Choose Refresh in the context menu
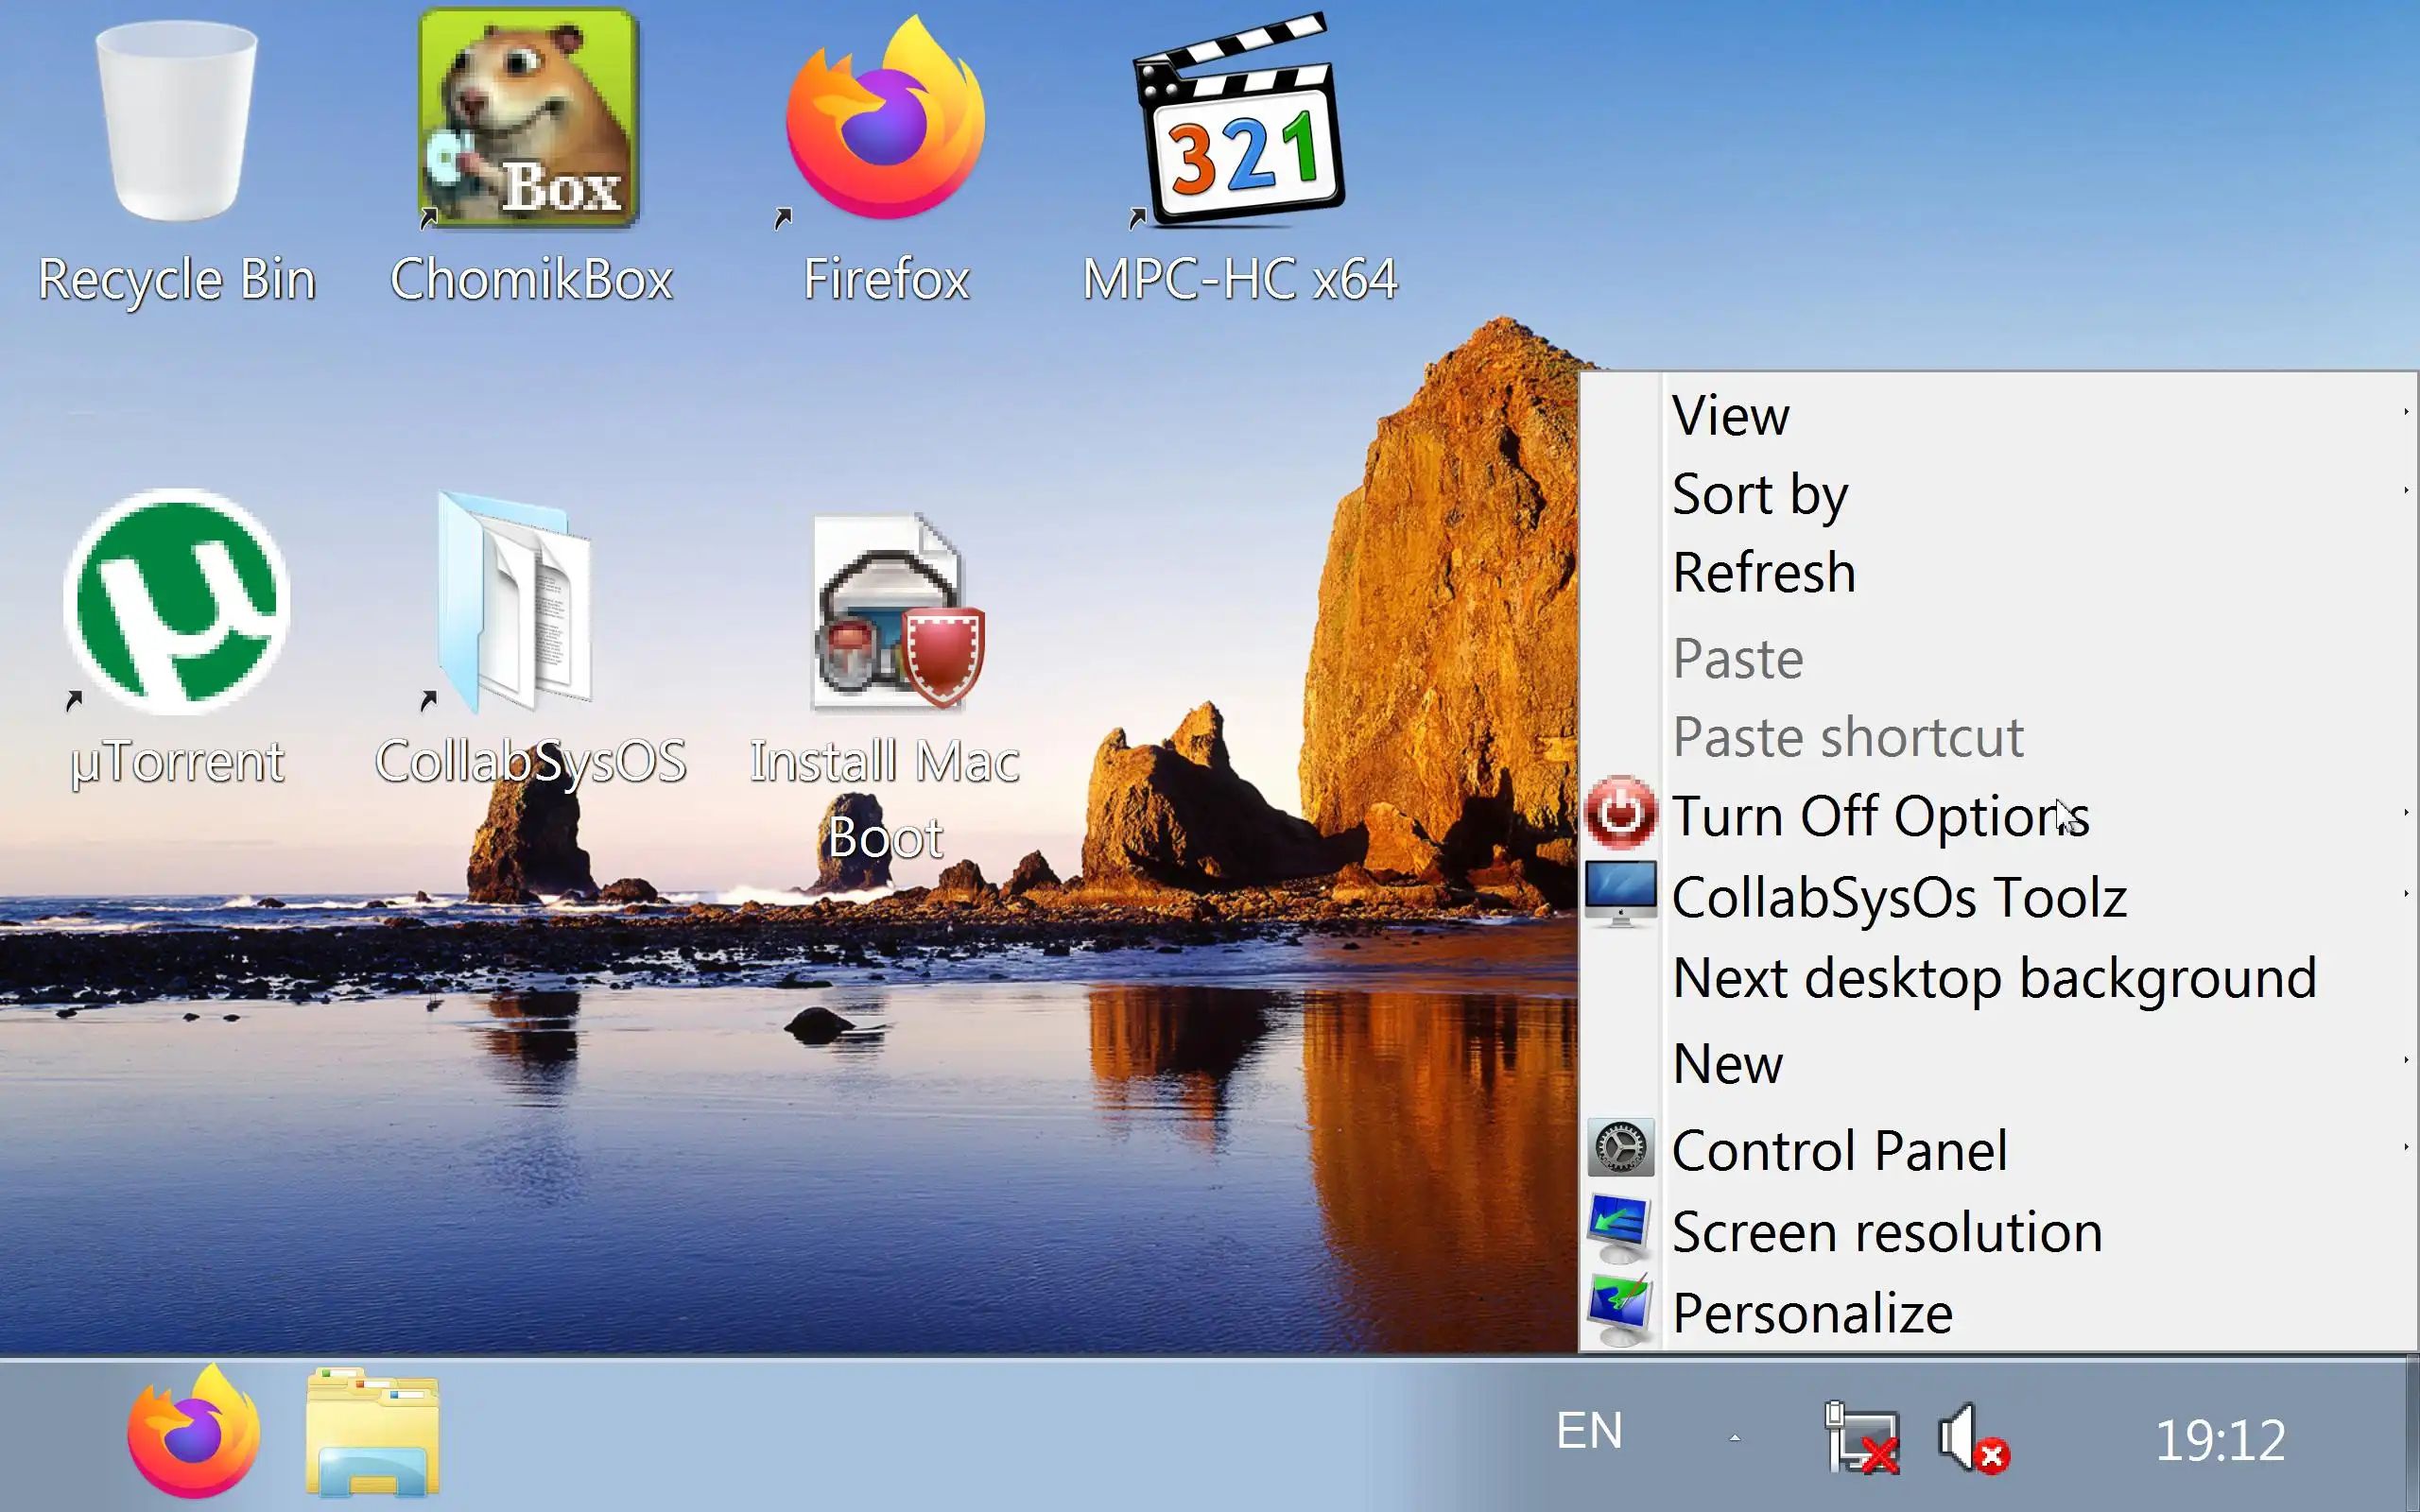 tap(1764, 572)
